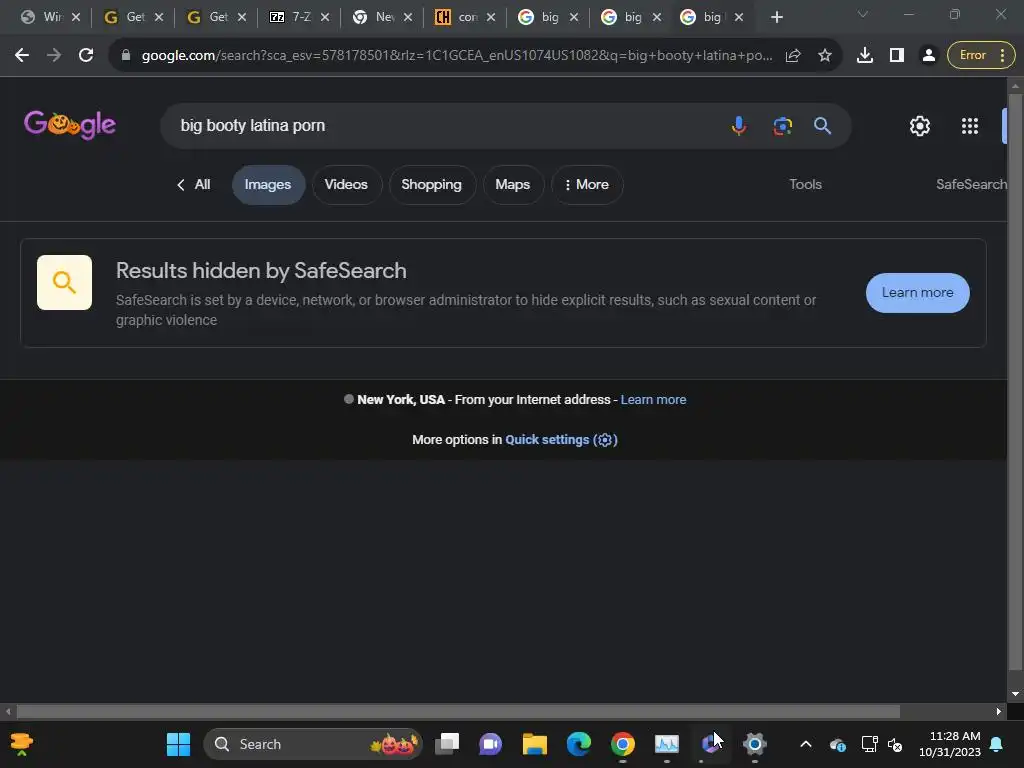
Task: Start voice search with microphone icon
Action: 739,125
